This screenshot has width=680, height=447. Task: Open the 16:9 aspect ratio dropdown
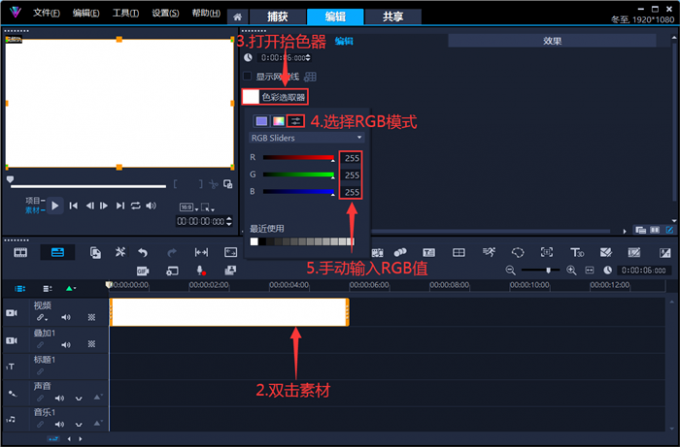point(189,207)
